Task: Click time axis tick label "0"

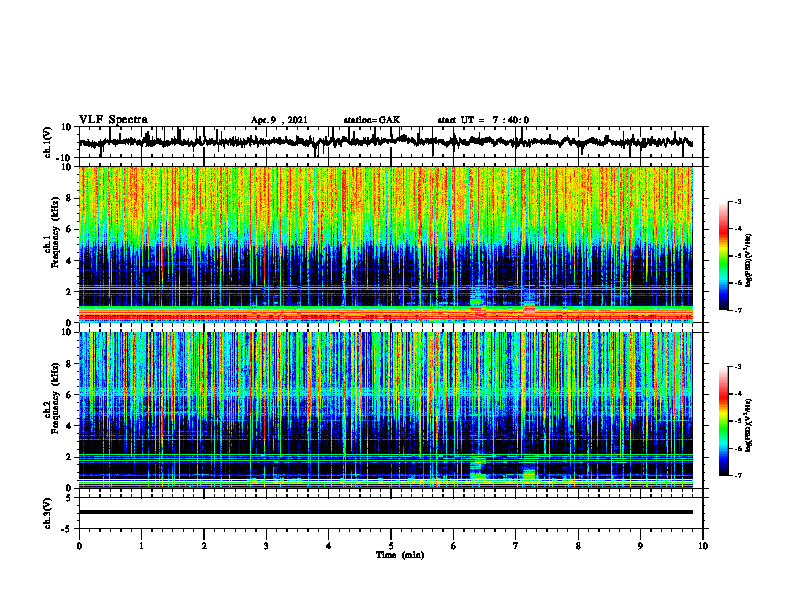Action: 79,546
